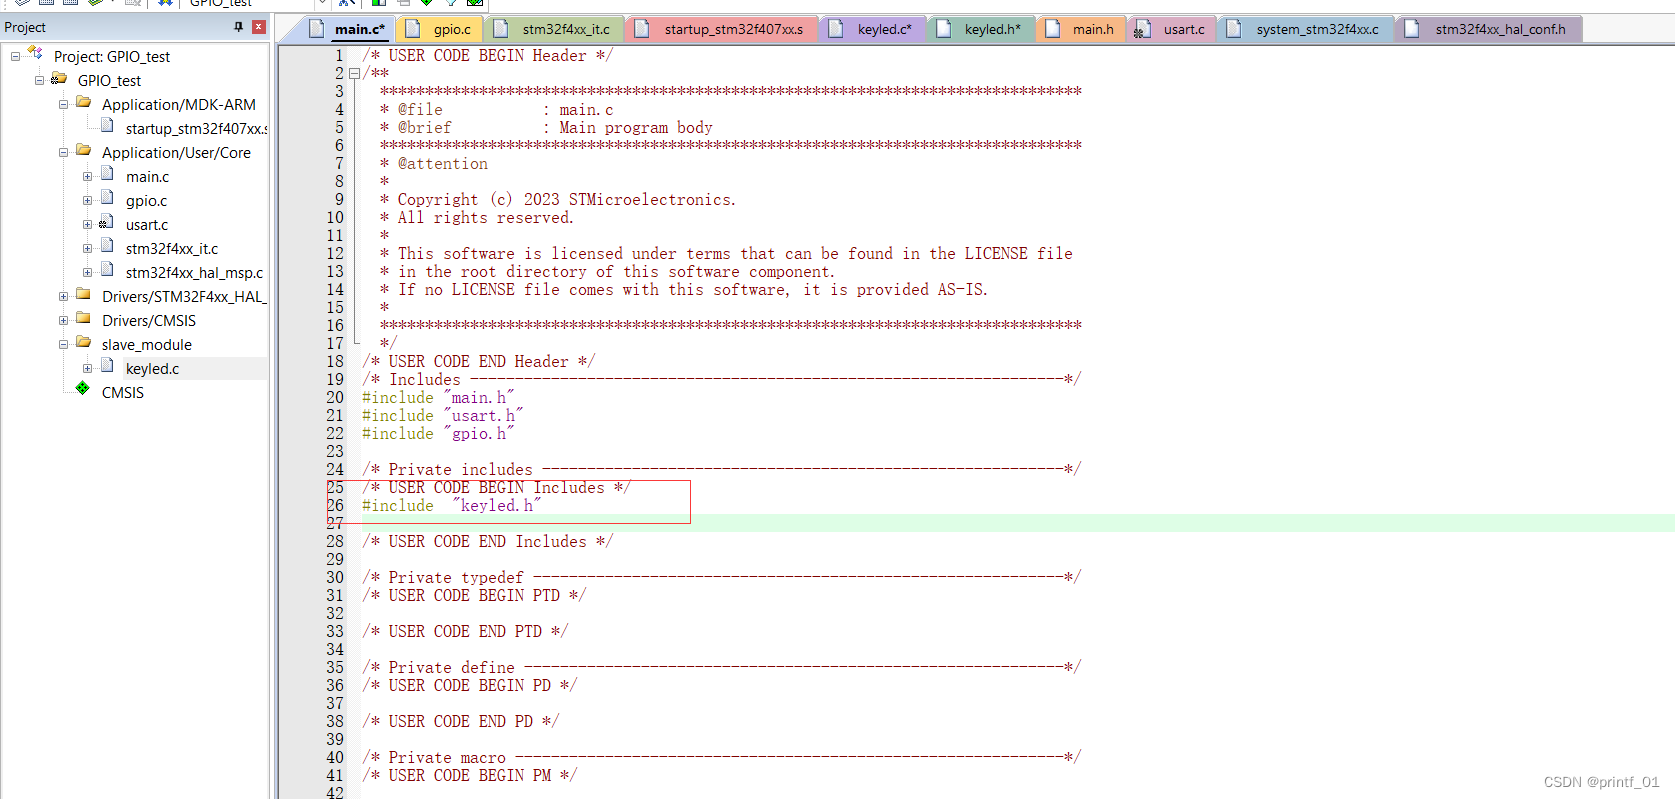Screen dimensions: 1675x799
Task: Click the #include "keyled.h" line
Action: click(452, 506)
